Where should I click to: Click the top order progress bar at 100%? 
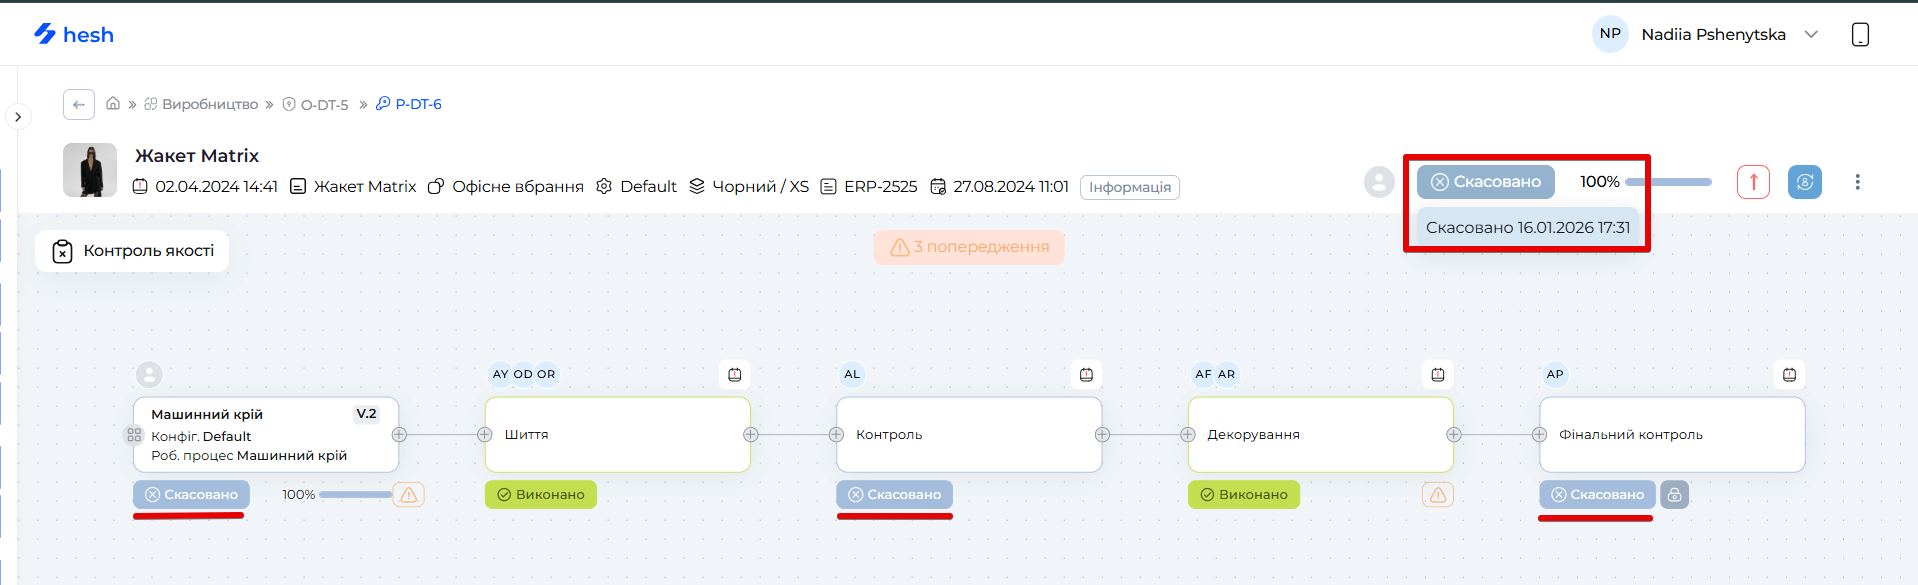(x=1668, y=182)
